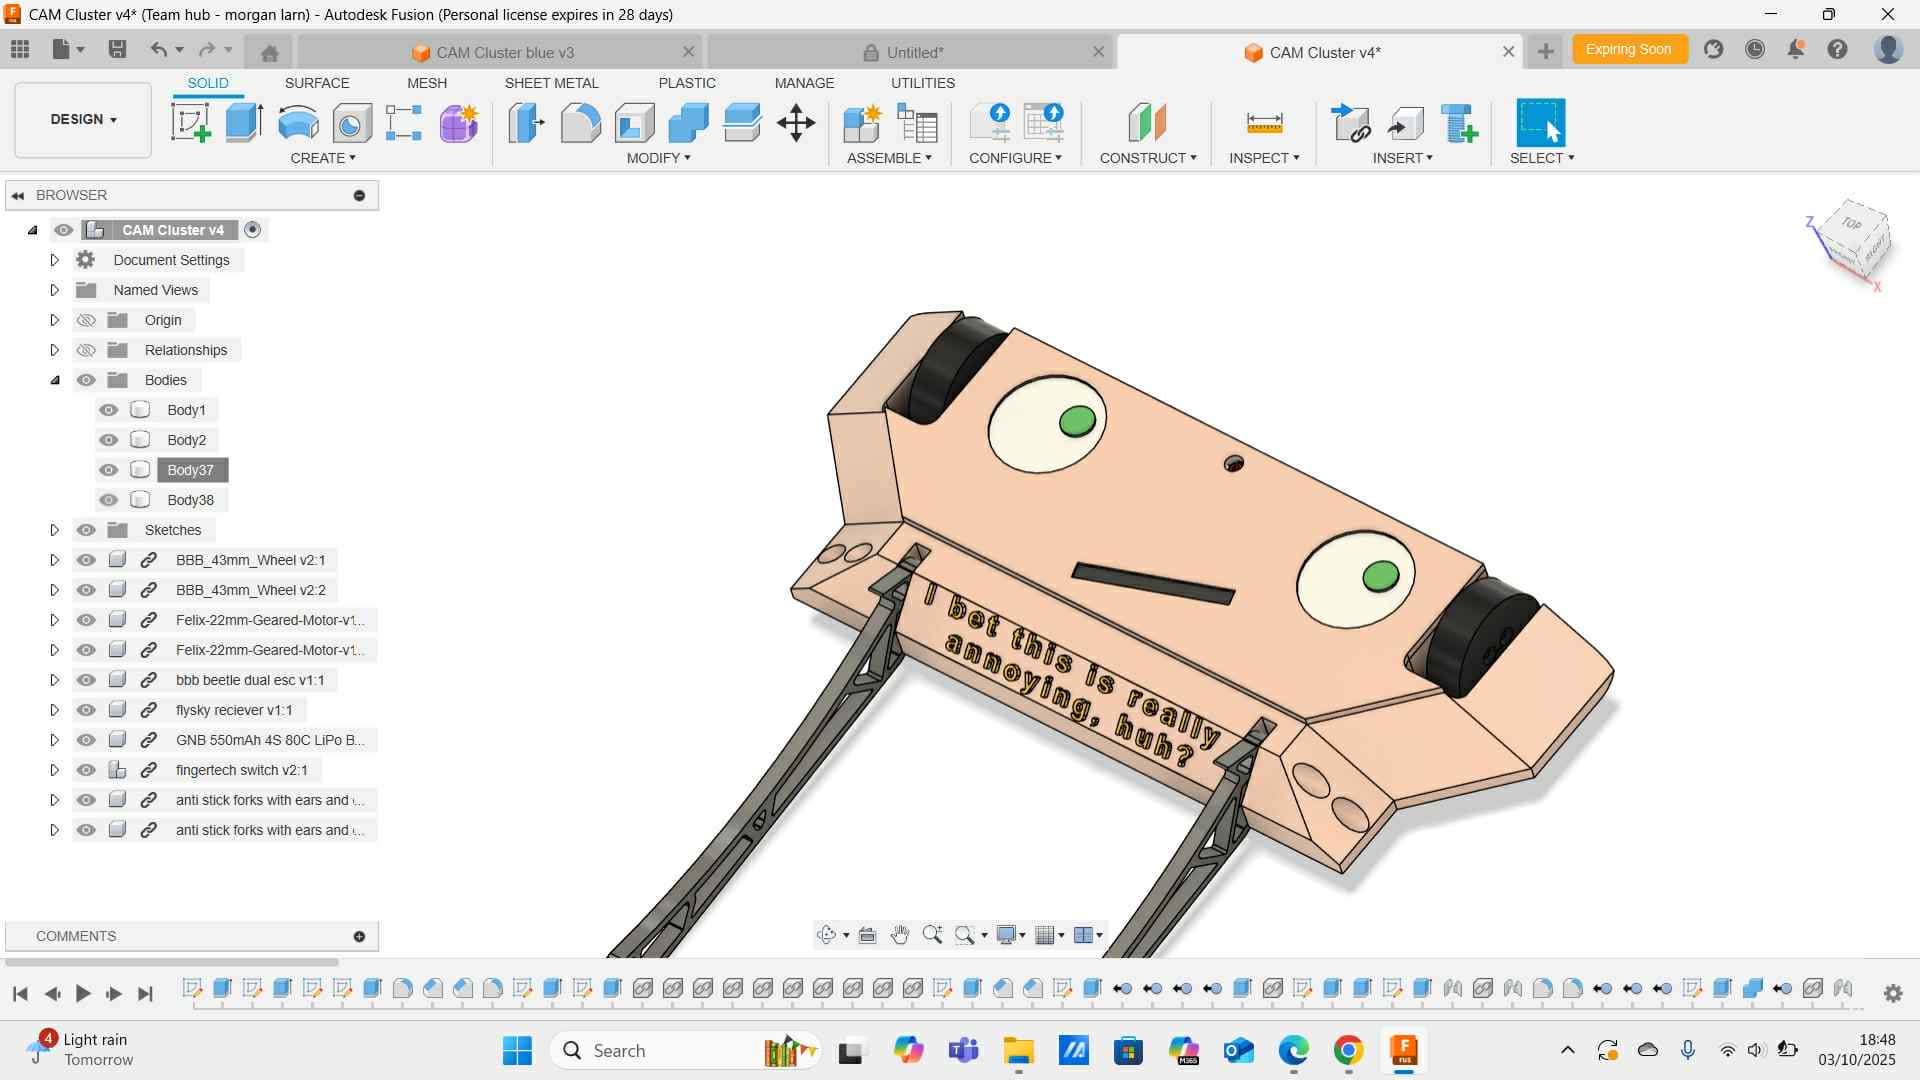Image resolution: width=1920 pixels, height=1080 pixels.
Task: Open the notifications bell icon
Action: (1796, 50)
